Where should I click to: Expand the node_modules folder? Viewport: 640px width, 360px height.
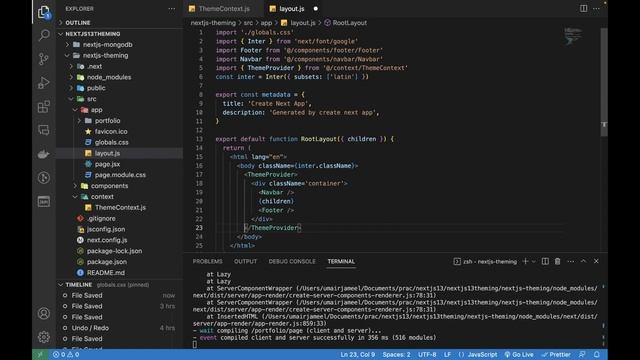click(109, 77)
